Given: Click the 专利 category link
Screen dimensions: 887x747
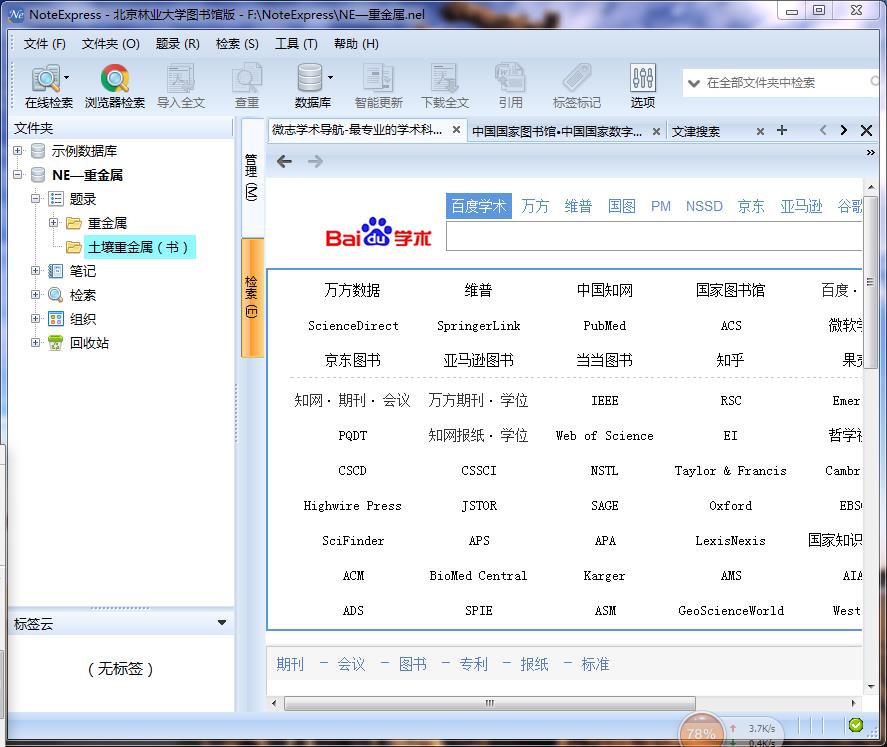Looking at the screenshot, I should pos(473,664).
